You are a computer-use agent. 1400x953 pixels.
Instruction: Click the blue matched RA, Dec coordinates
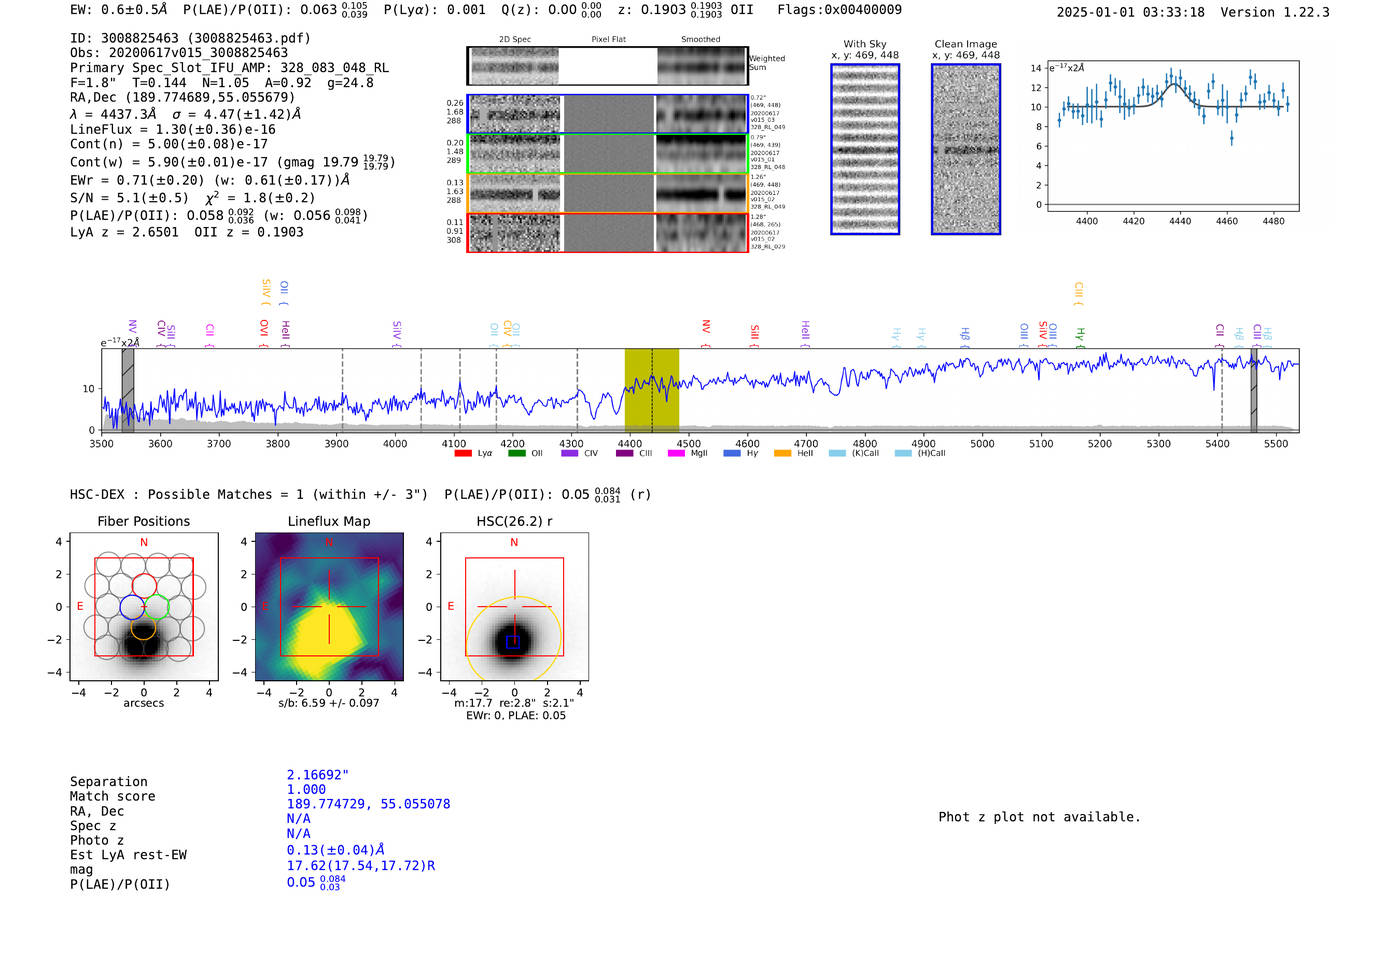(x=368, y=804)
